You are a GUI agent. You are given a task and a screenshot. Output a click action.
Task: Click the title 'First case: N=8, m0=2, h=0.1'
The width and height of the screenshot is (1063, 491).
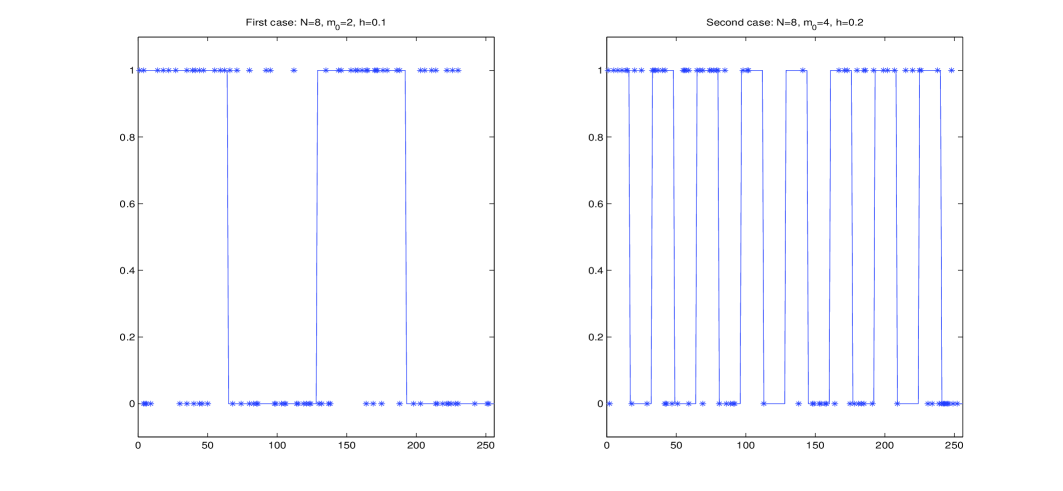316,22
